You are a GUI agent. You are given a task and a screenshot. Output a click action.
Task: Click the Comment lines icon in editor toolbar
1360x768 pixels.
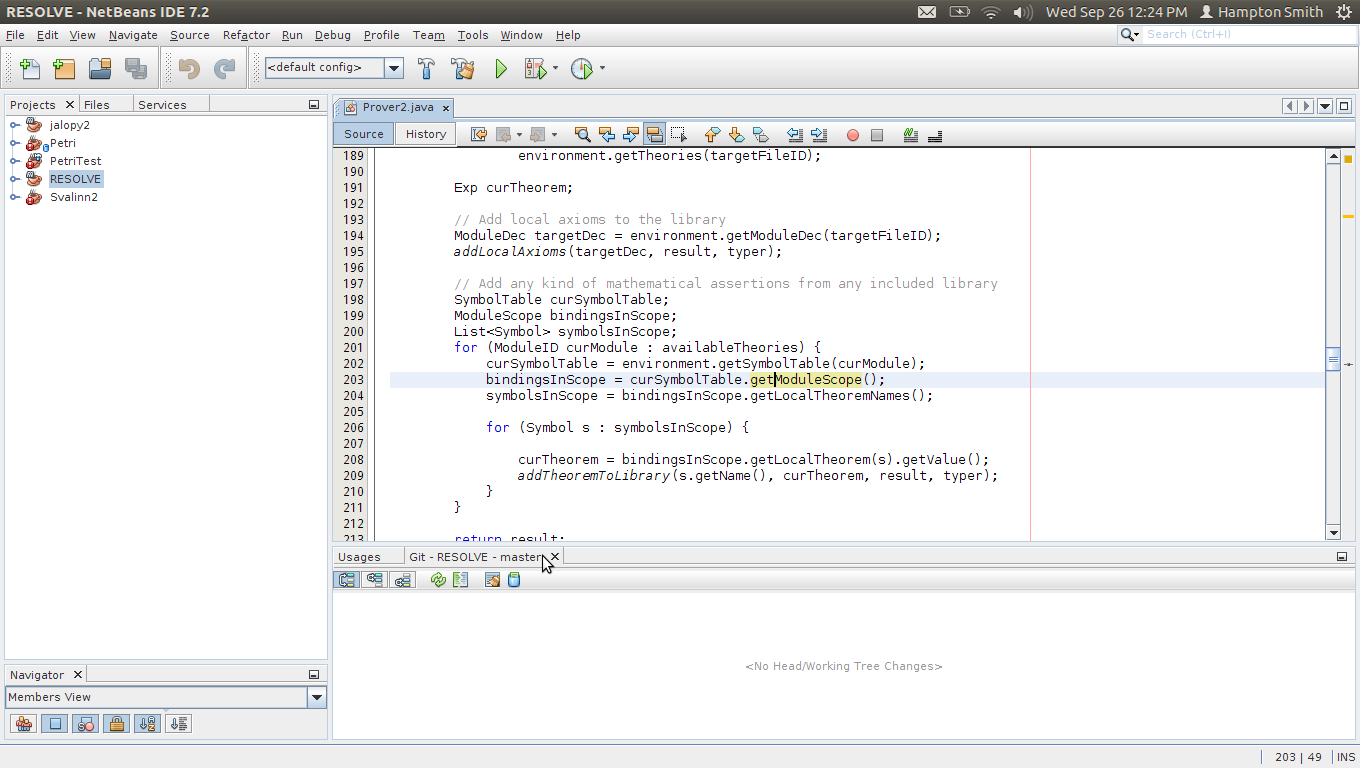tap(911, 135)
